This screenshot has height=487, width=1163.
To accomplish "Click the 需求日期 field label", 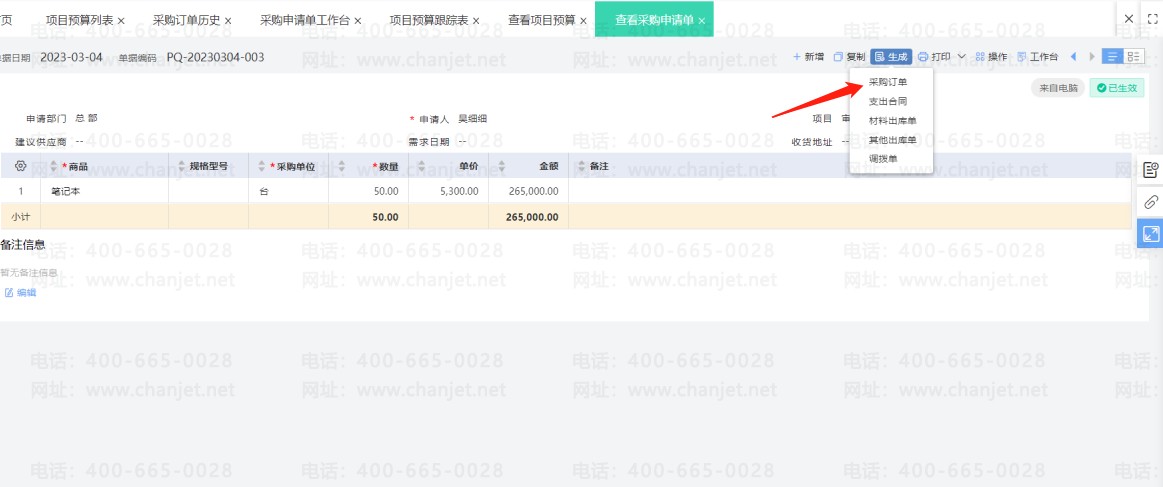I will [x=429, y=142].
